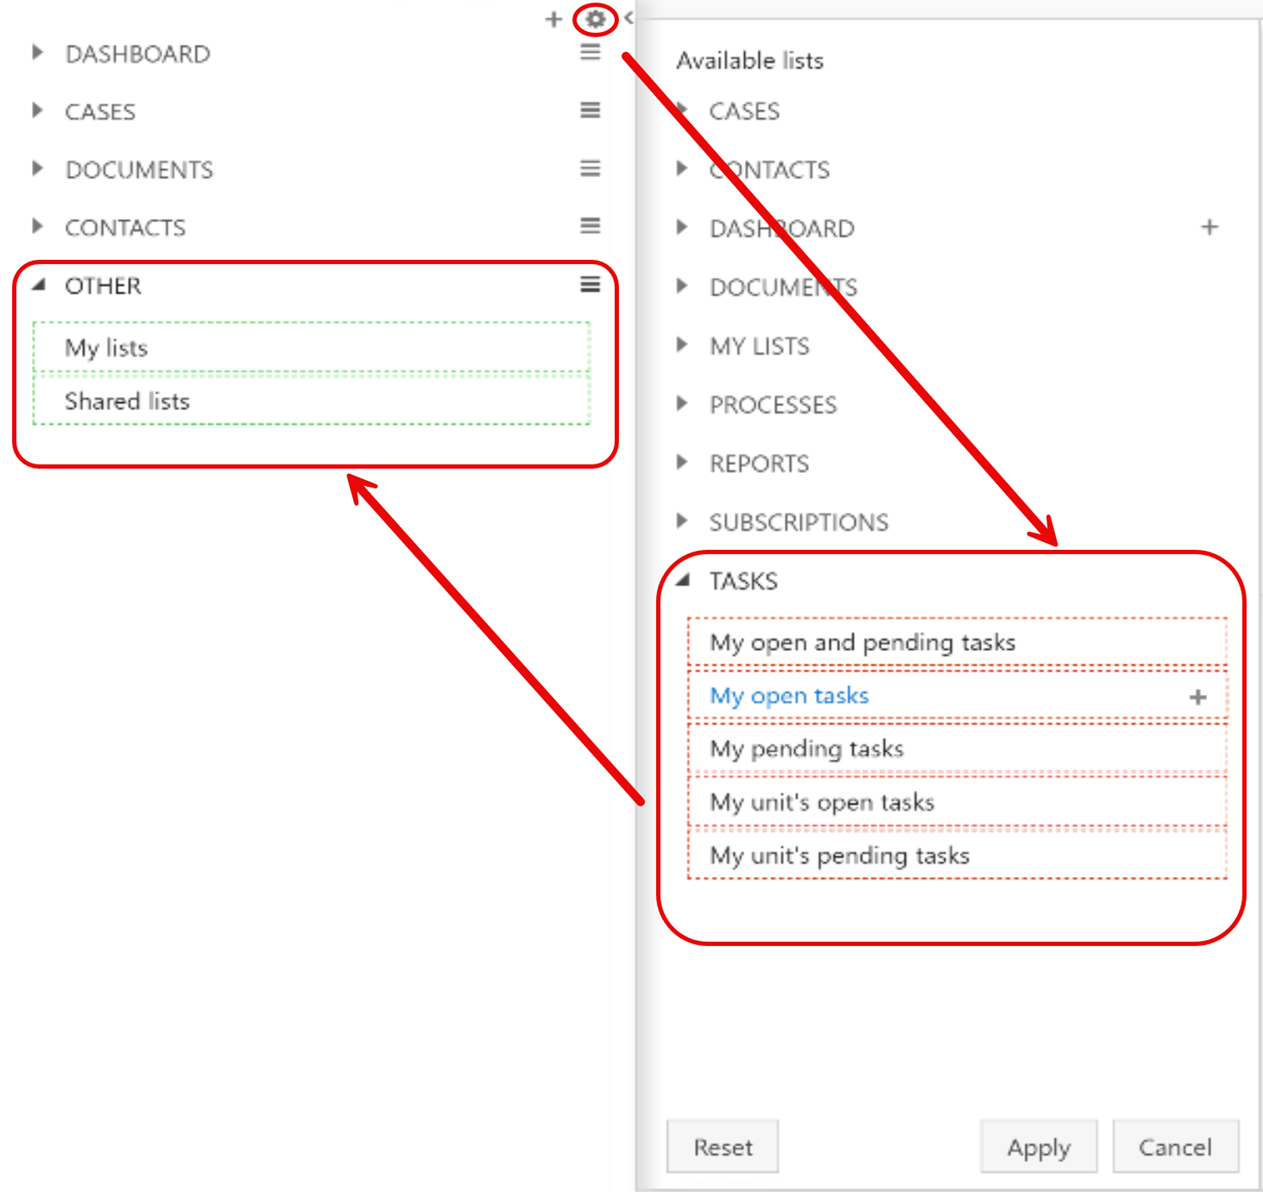The height and width of the screenshot is (1192, 1263).
Task: Expand SUBSCRIPTIONS in Available lists
Action: click(x=682, y=521)
